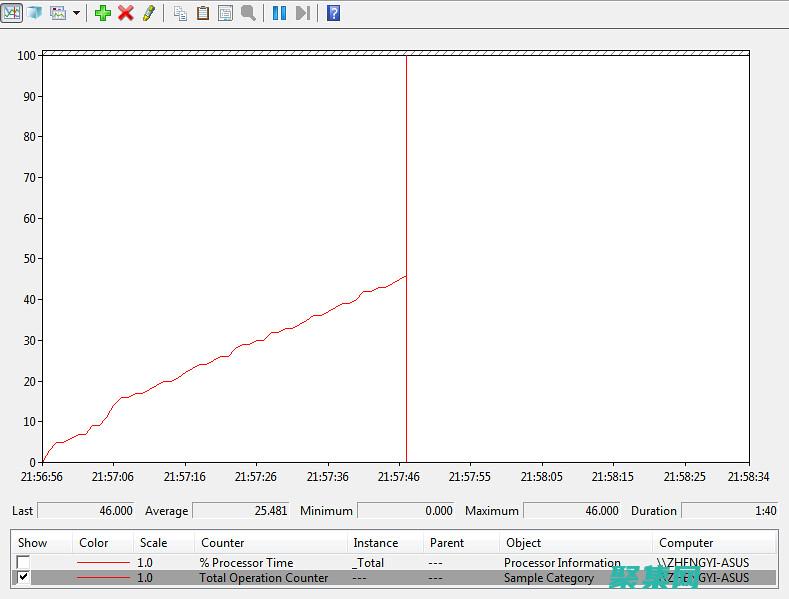
Task: Enable the % Processor Time checkbox
Action: click(x=23, y=563)
